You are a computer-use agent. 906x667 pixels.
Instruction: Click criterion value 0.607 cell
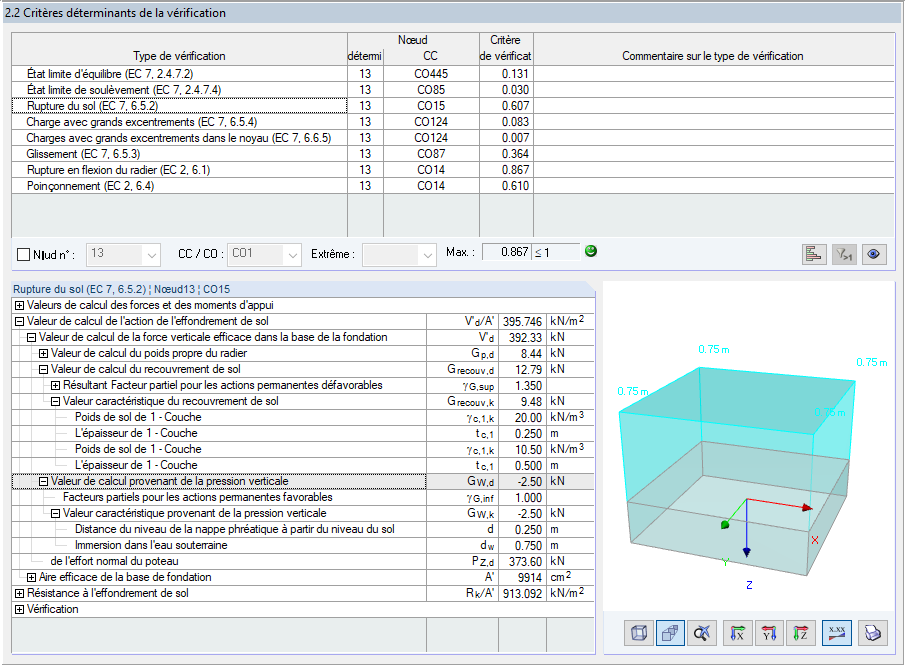506,106
